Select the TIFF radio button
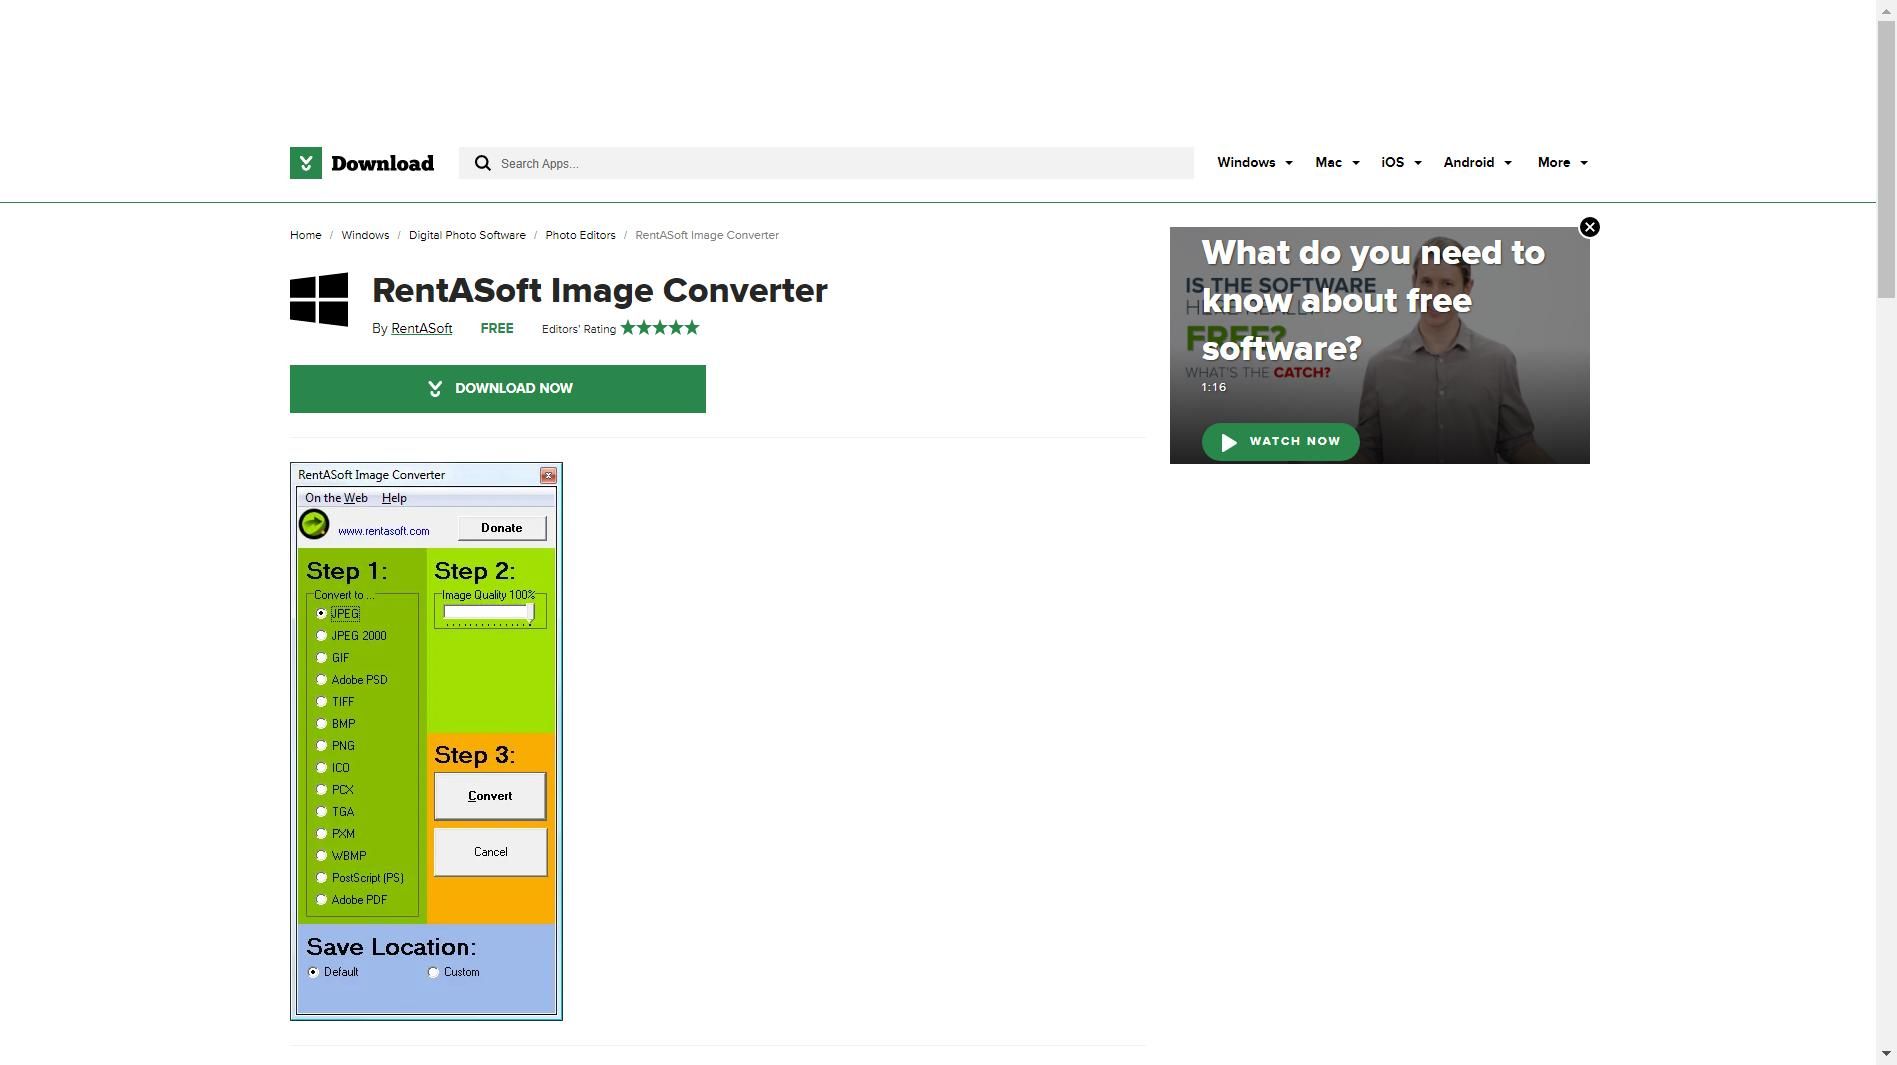Viewport: 1897px width, 1065px height. (x=321, y=701)
